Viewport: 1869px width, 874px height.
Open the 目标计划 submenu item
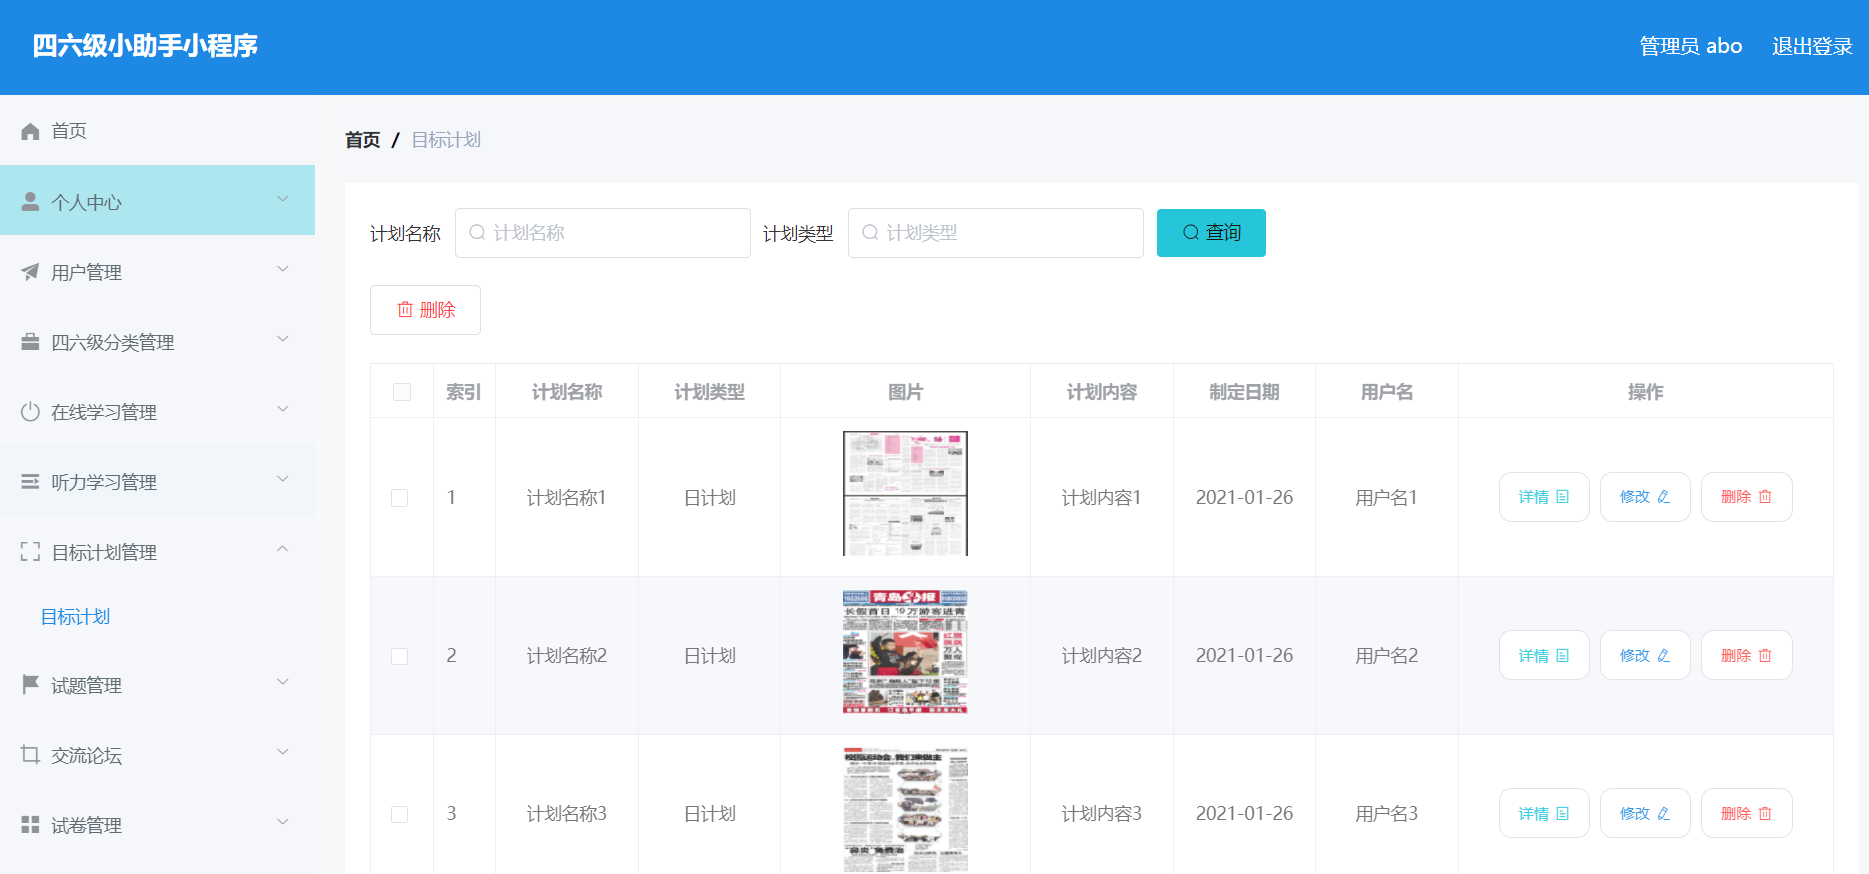click(x=76, y=617)
